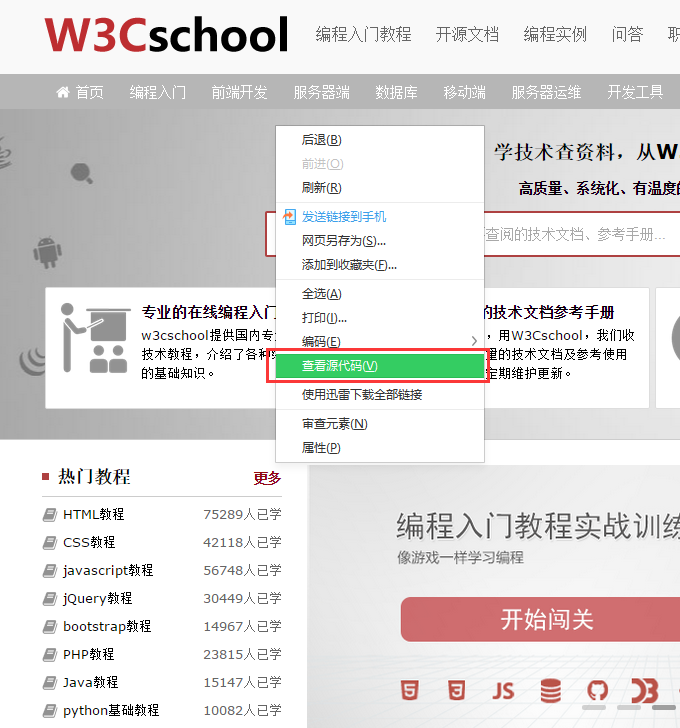Click the database stack icon
Viewport: 680px width, 728px height.
click(550, 690)
